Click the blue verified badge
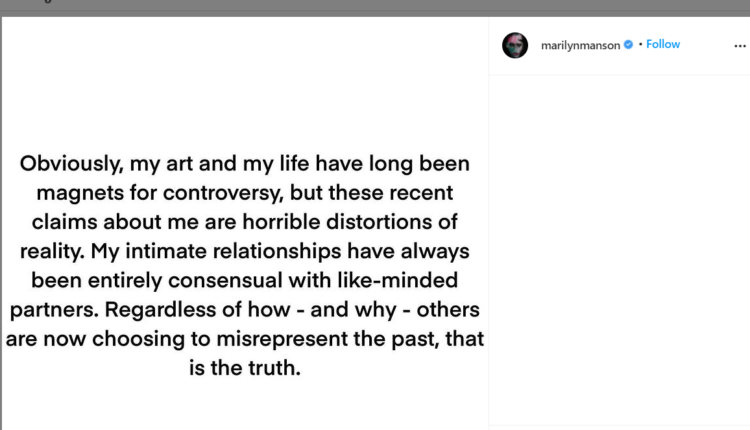The width and height of the screenshot is (750, 430). [x=628, y=45]
